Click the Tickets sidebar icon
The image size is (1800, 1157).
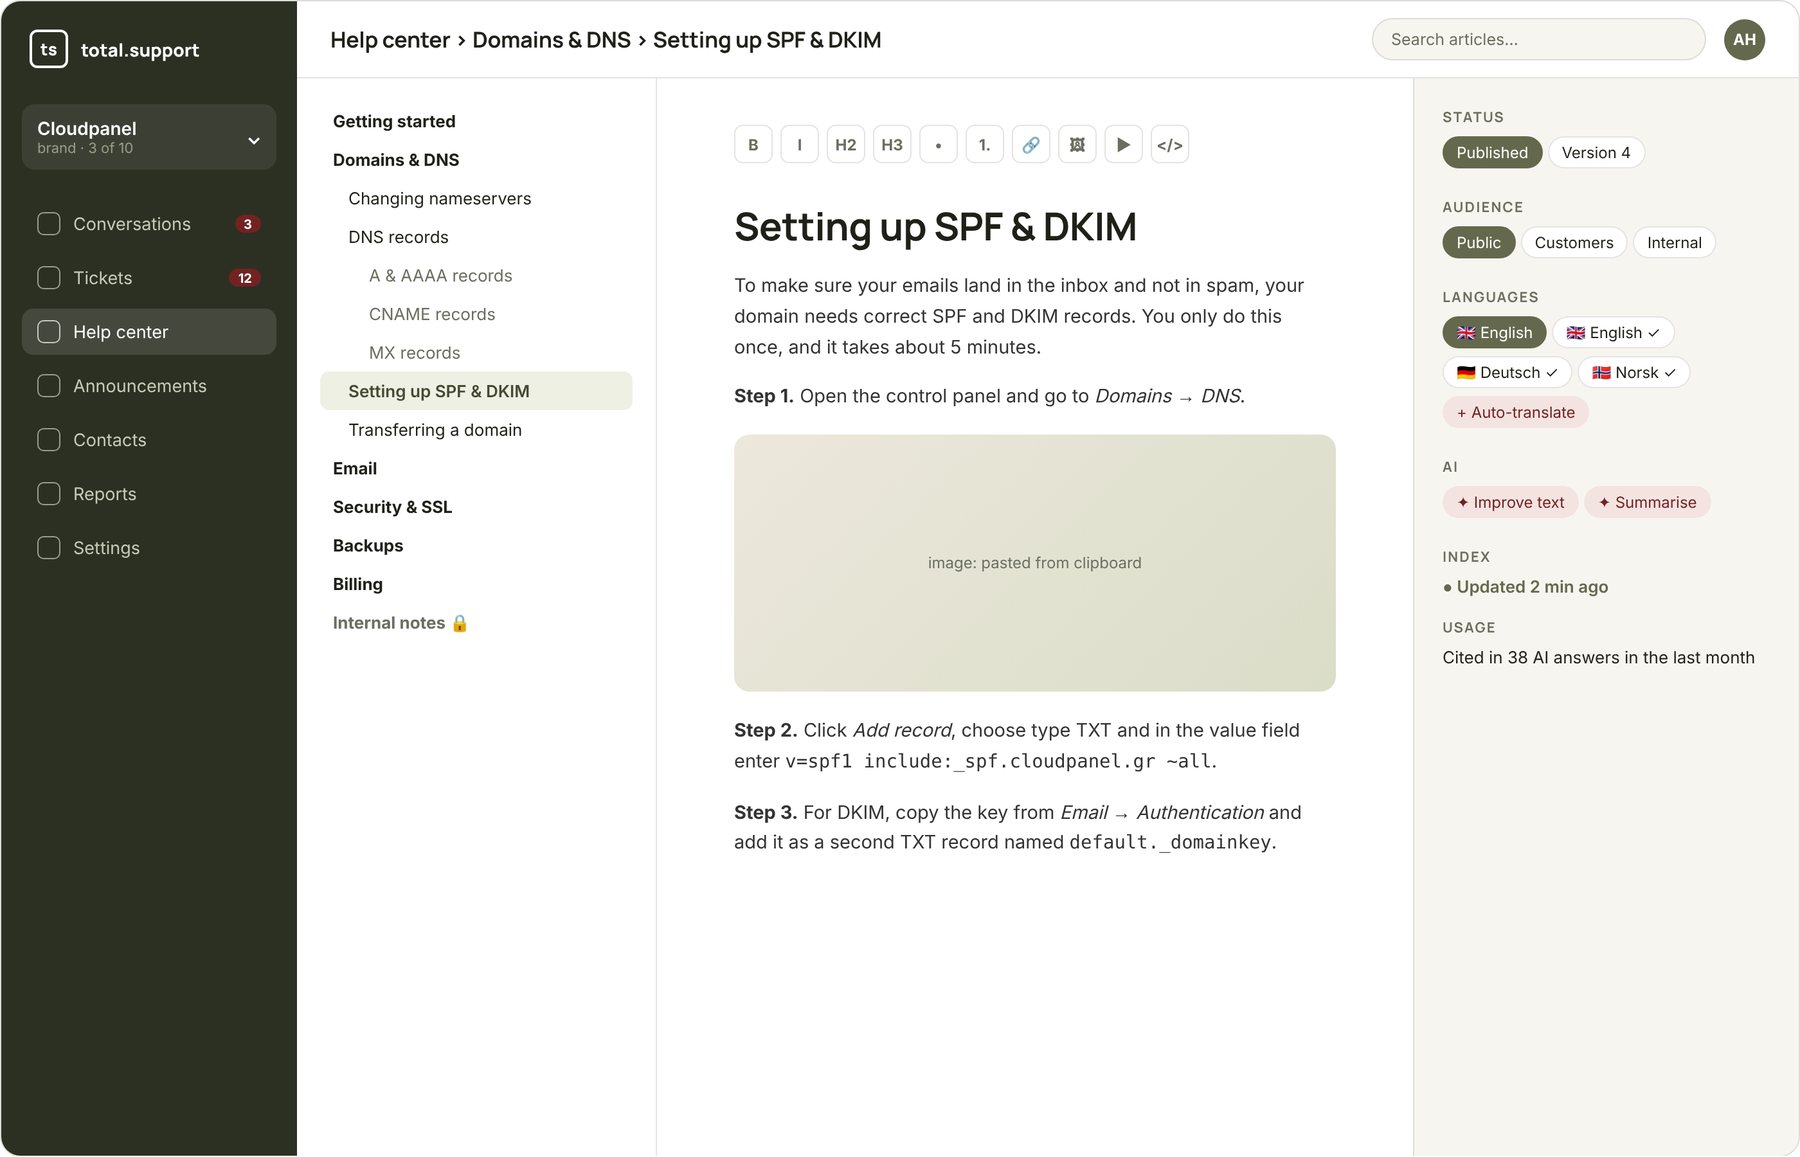point(49,278)
